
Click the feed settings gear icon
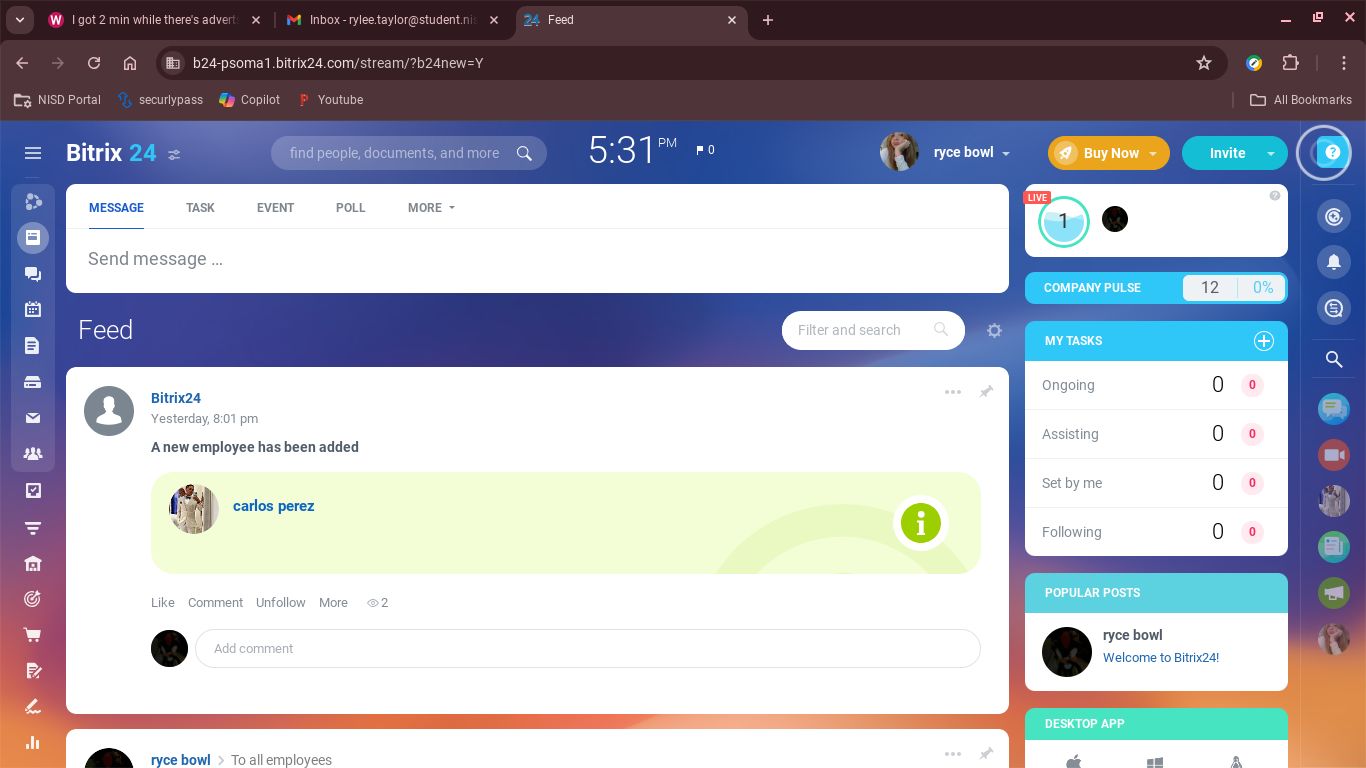tap(994, 330)
